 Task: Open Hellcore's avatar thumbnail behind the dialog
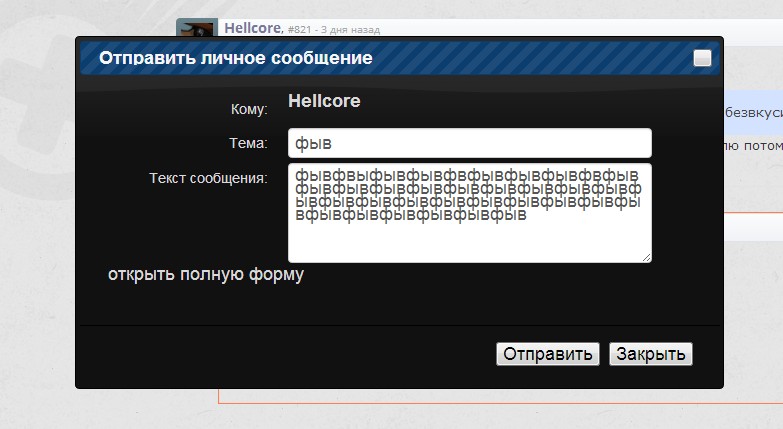pos(197,27)
